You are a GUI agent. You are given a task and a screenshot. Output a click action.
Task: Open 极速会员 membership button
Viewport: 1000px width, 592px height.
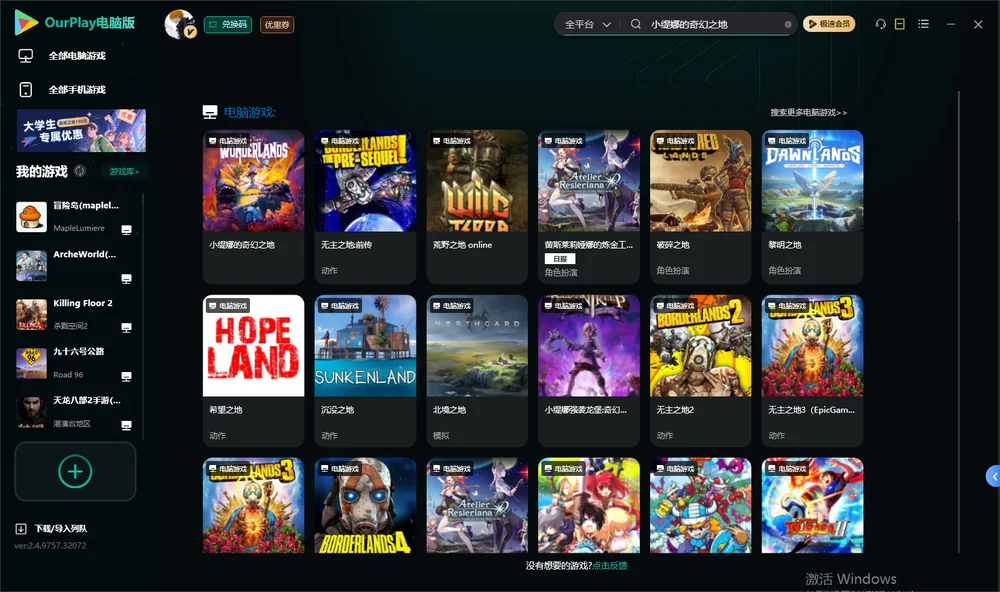pos(829,24)
